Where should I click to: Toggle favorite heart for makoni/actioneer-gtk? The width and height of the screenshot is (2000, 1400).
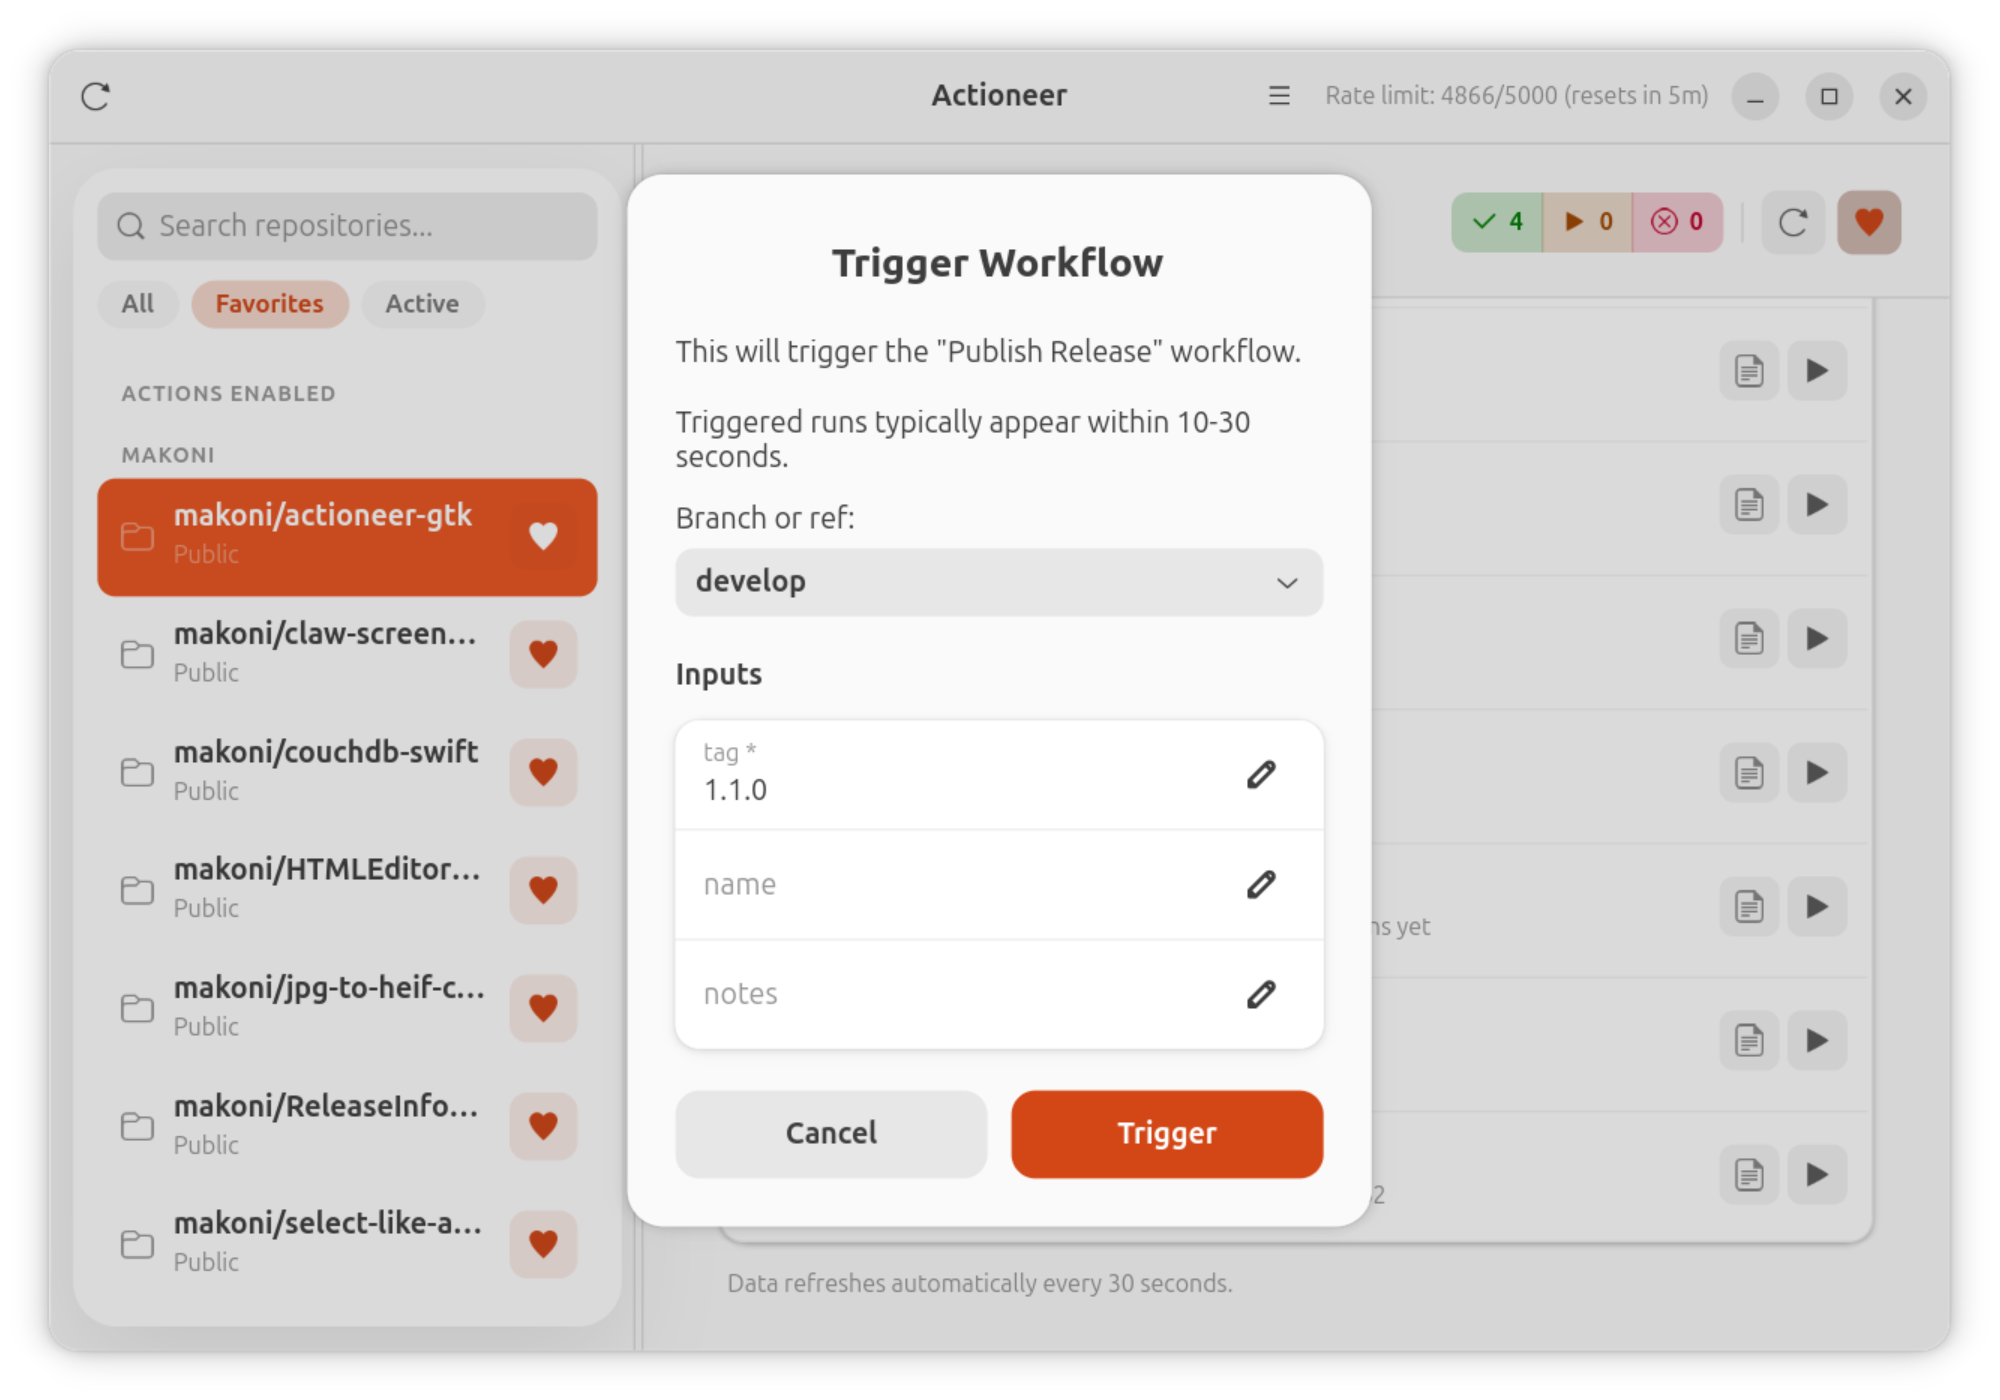[x=543, y=537]
